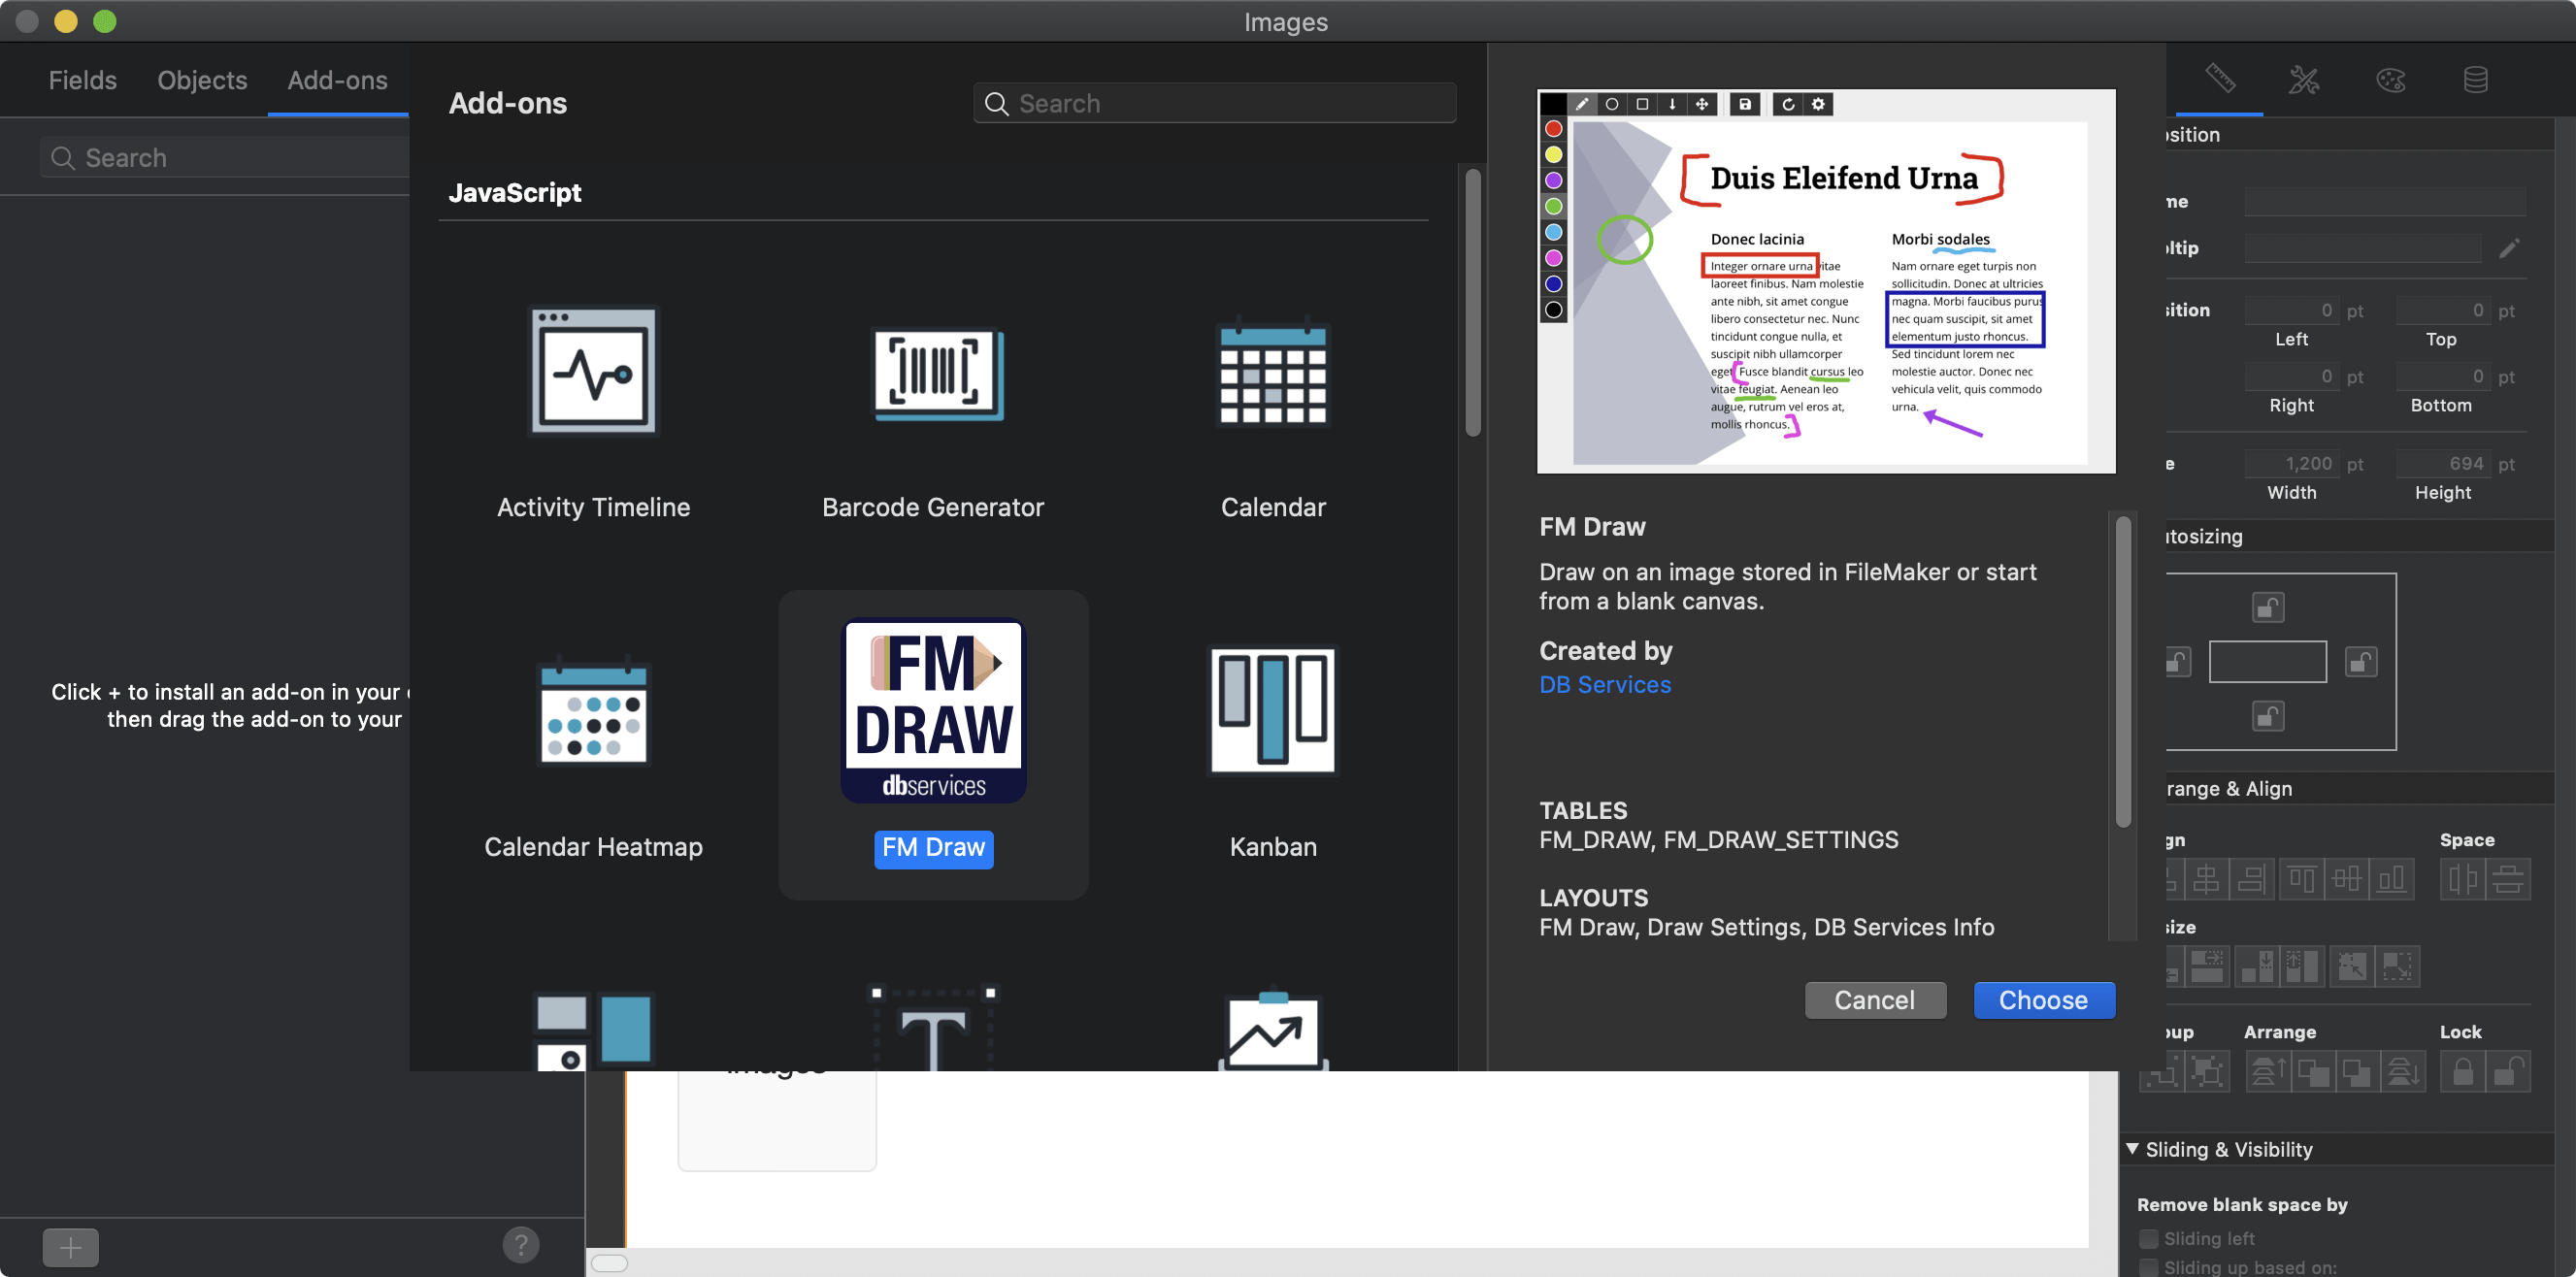Click the Cancel button
This screenshot has width=2576, height=1277.
(x=1874, y=1000)
